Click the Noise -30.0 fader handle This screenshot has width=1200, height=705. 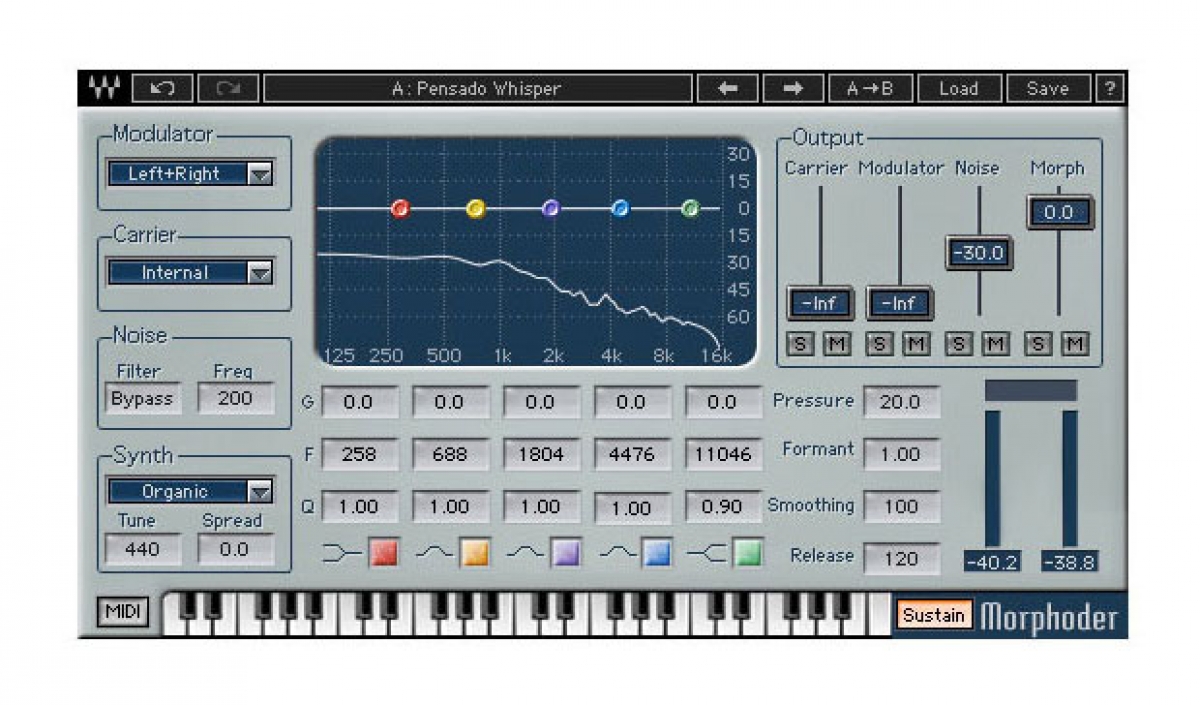click(x=979, y=253)
